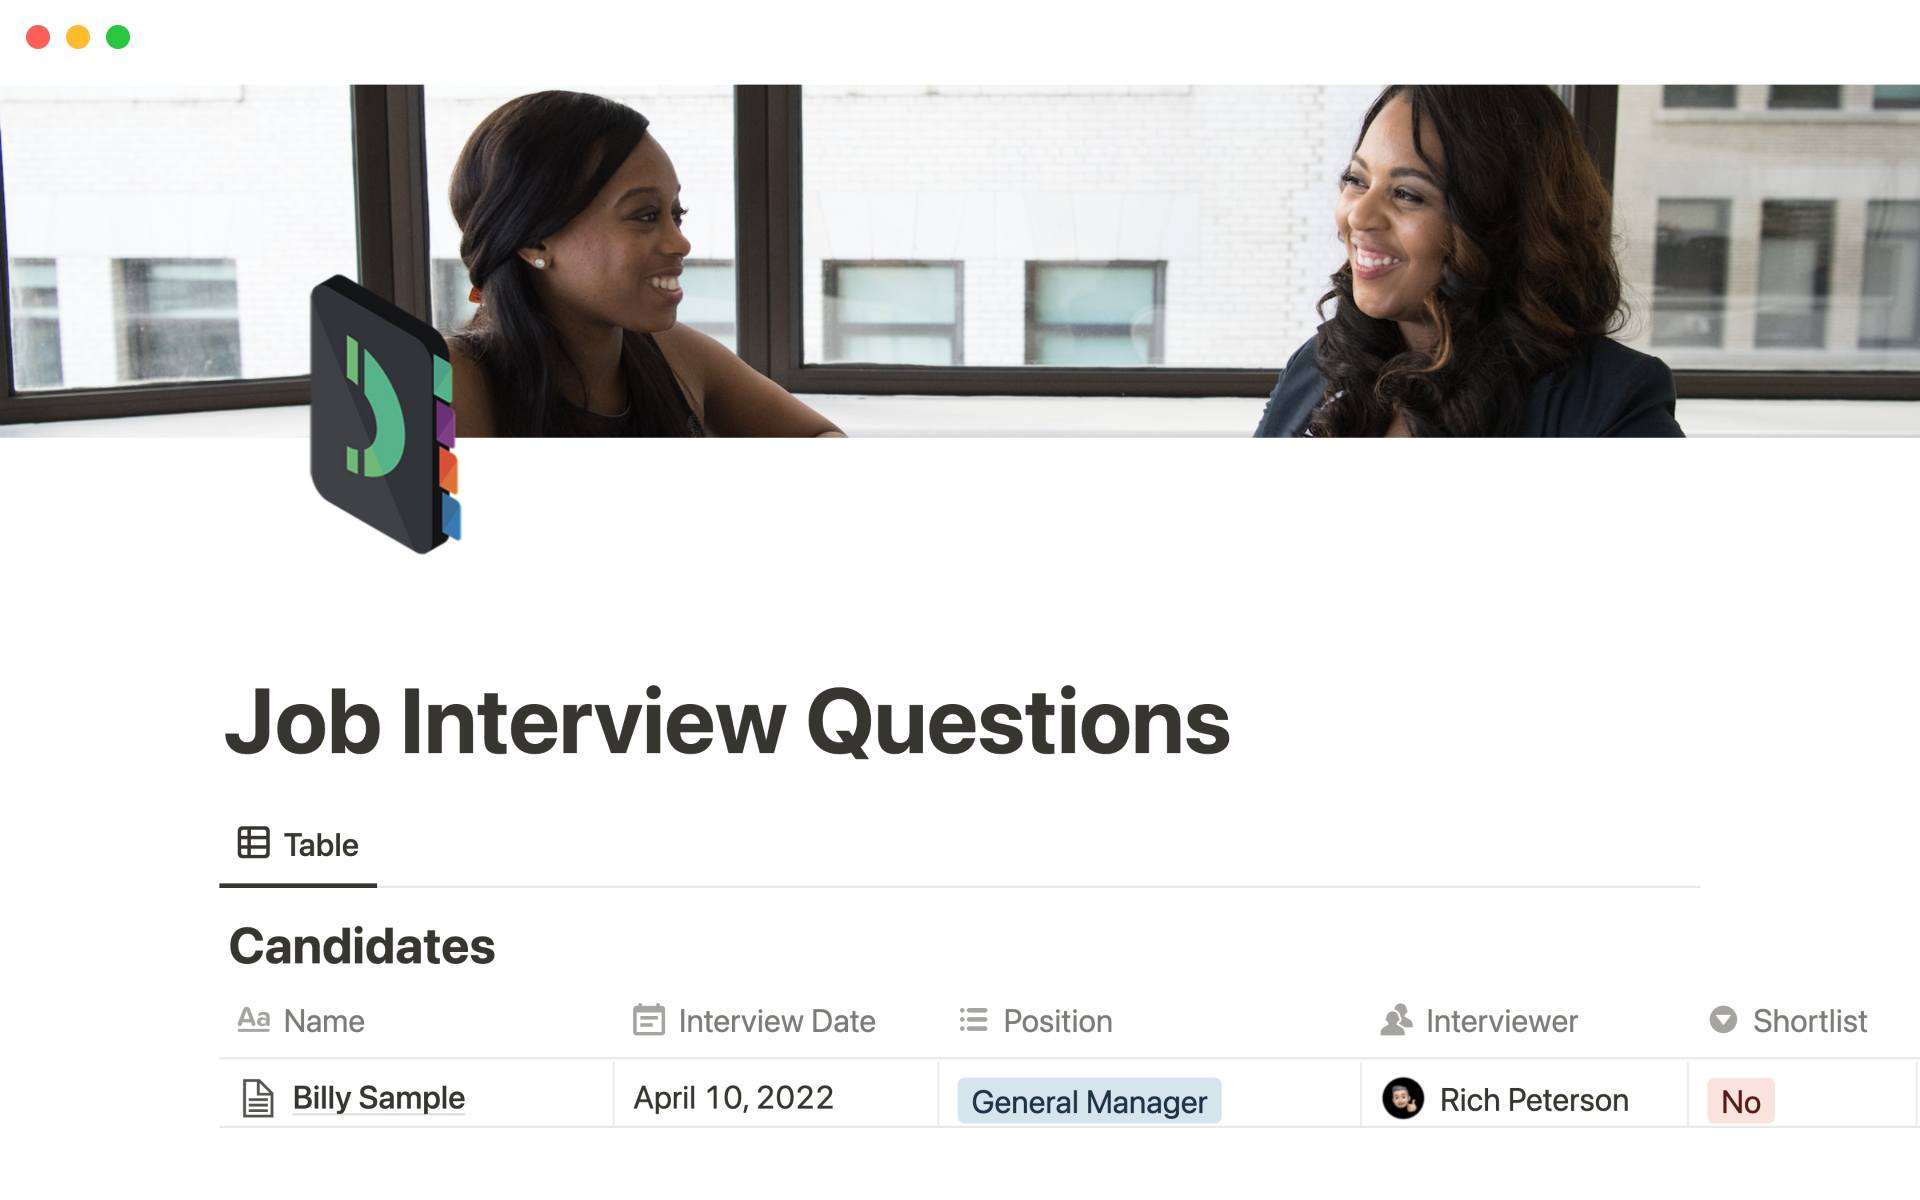Click the Billy Sample page document icon
Viewport: 1920px width, 1200px height.
tap(258, 1098)
